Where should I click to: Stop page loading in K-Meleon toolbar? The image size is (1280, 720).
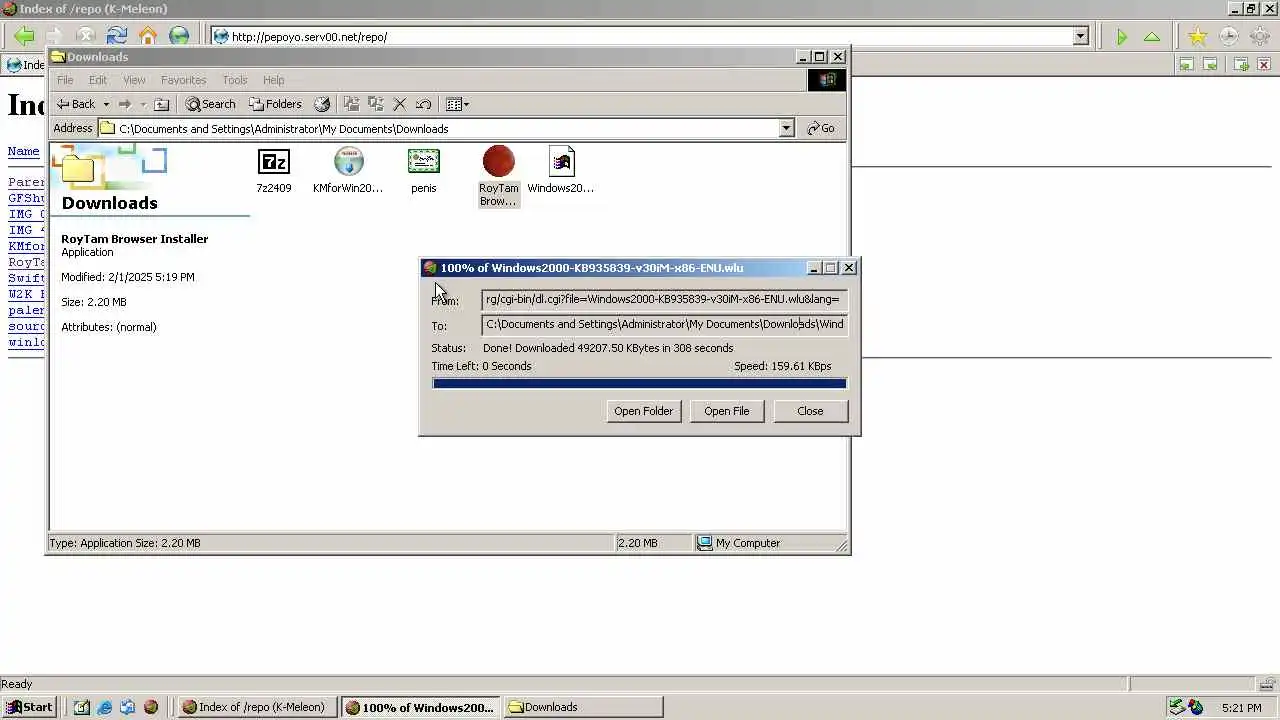pos(86,37)
